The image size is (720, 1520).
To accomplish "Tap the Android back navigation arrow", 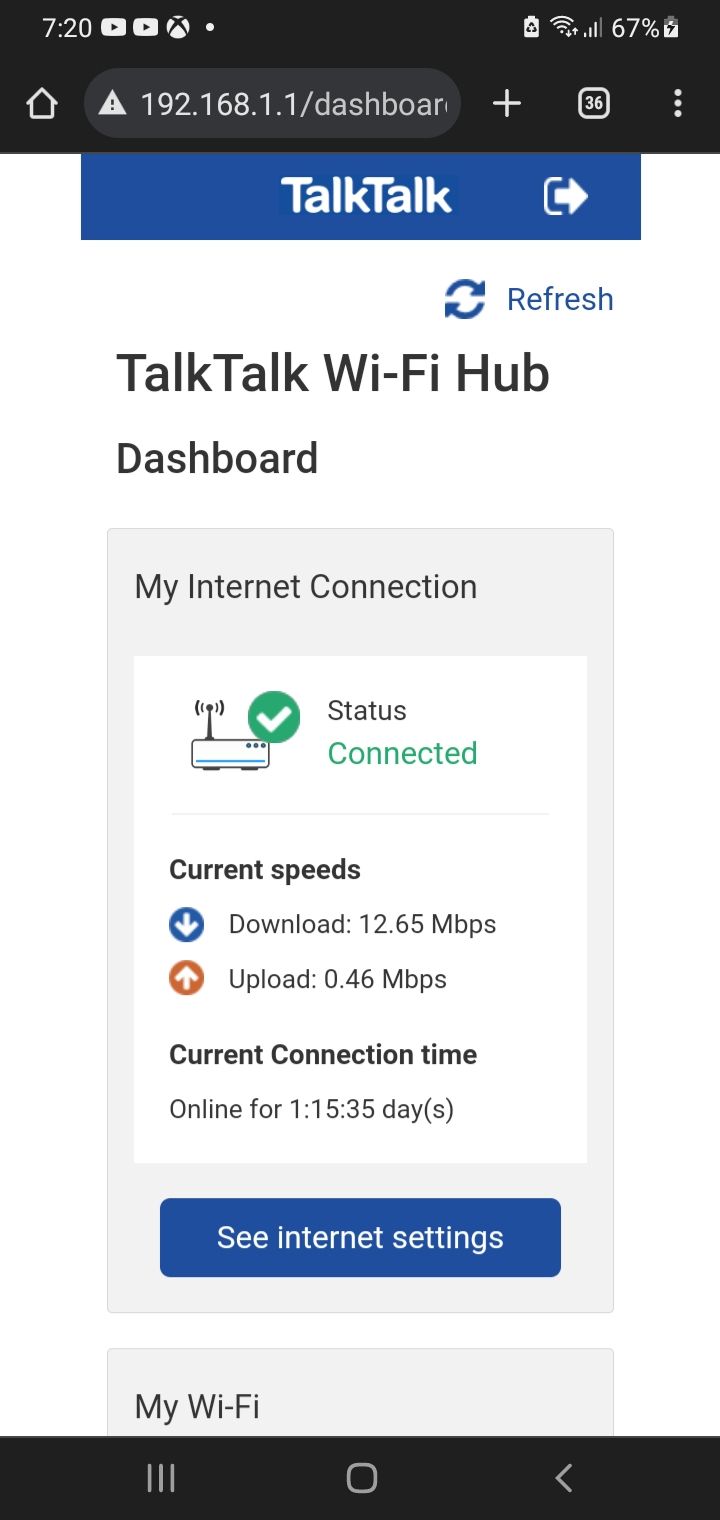I will click(x=564, y=1478).
